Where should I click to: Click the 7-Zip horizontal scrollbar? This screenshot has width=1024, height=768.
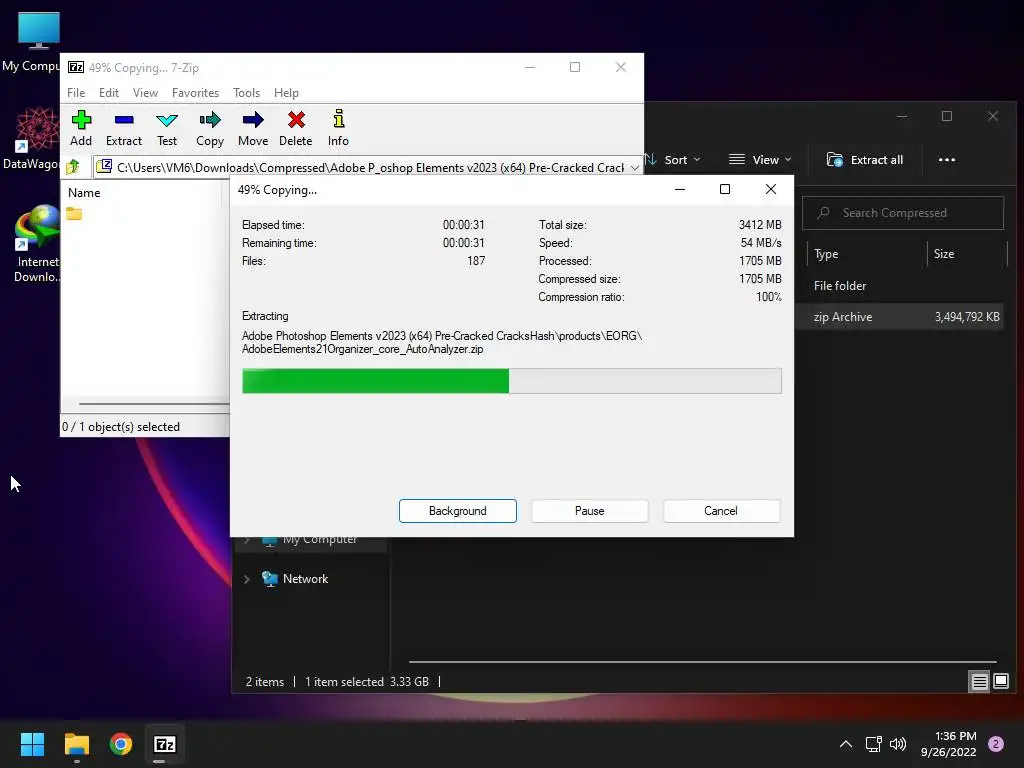[154, 404]
